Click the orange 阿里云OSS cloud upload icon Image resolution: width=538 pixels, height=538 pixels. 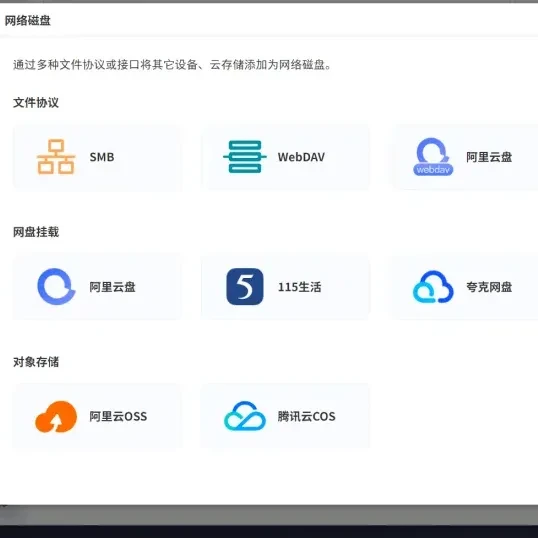(56, 416)
